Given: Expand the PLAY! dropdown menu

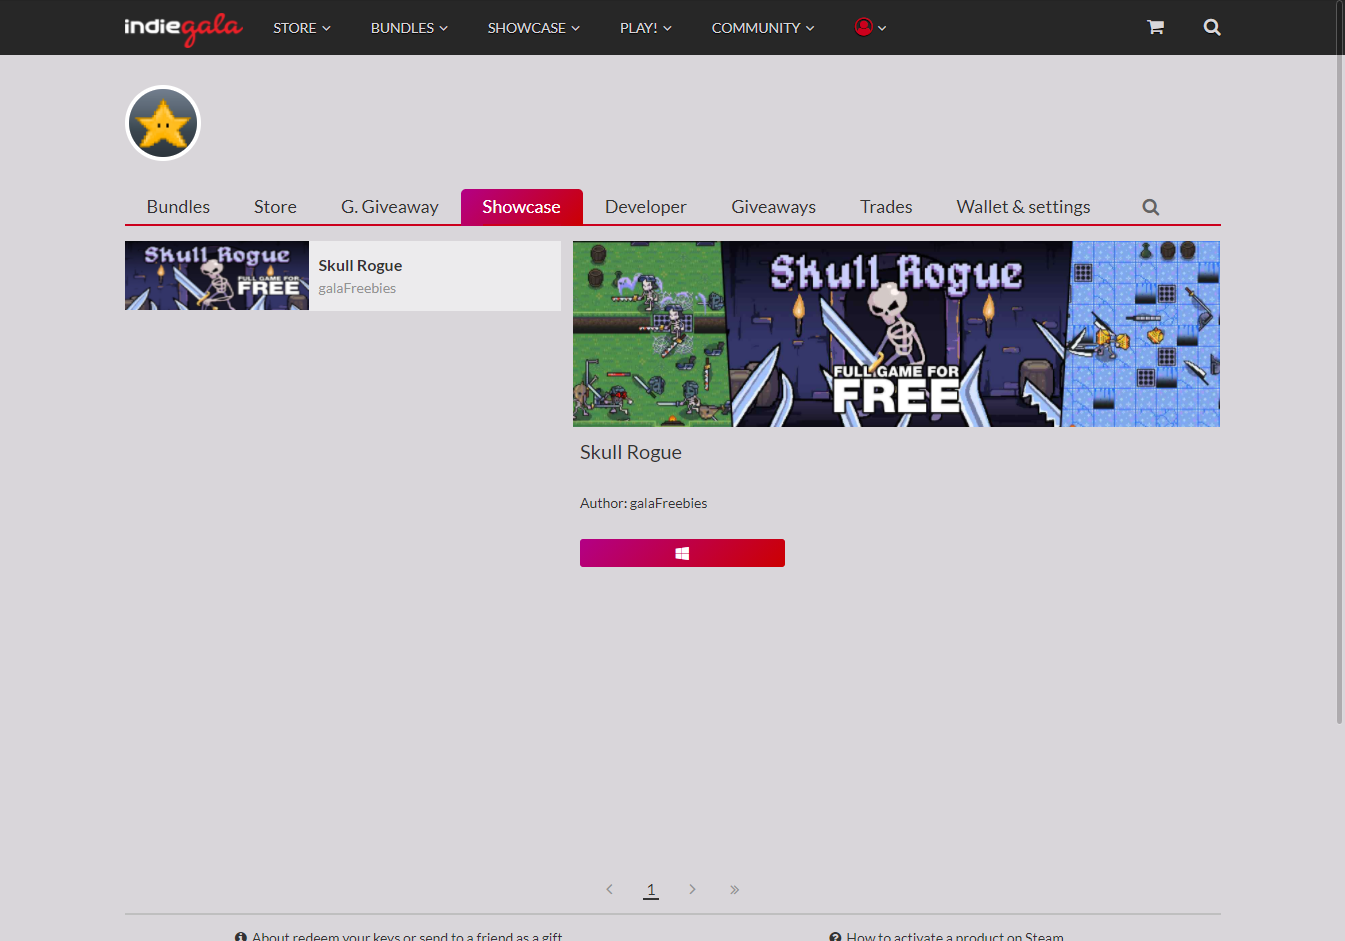Looking at the screenshot, I should [x=646, y=28].
